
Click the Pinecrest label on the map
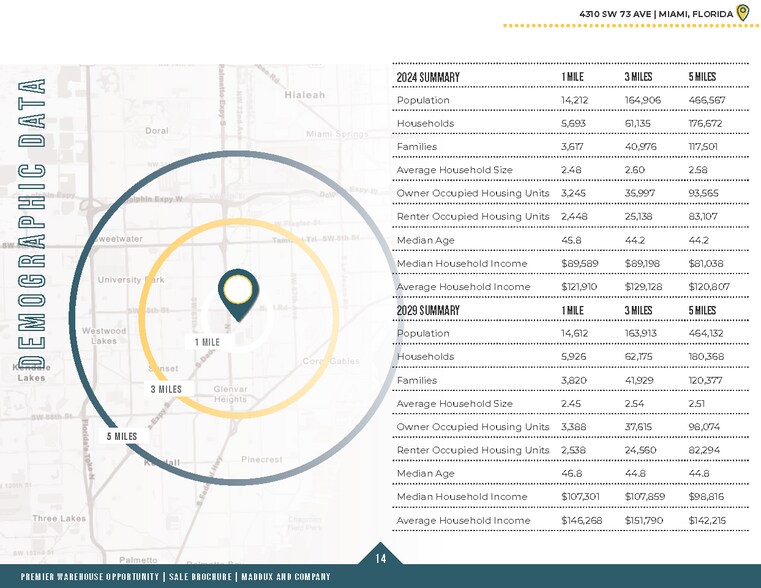point(262,459)
